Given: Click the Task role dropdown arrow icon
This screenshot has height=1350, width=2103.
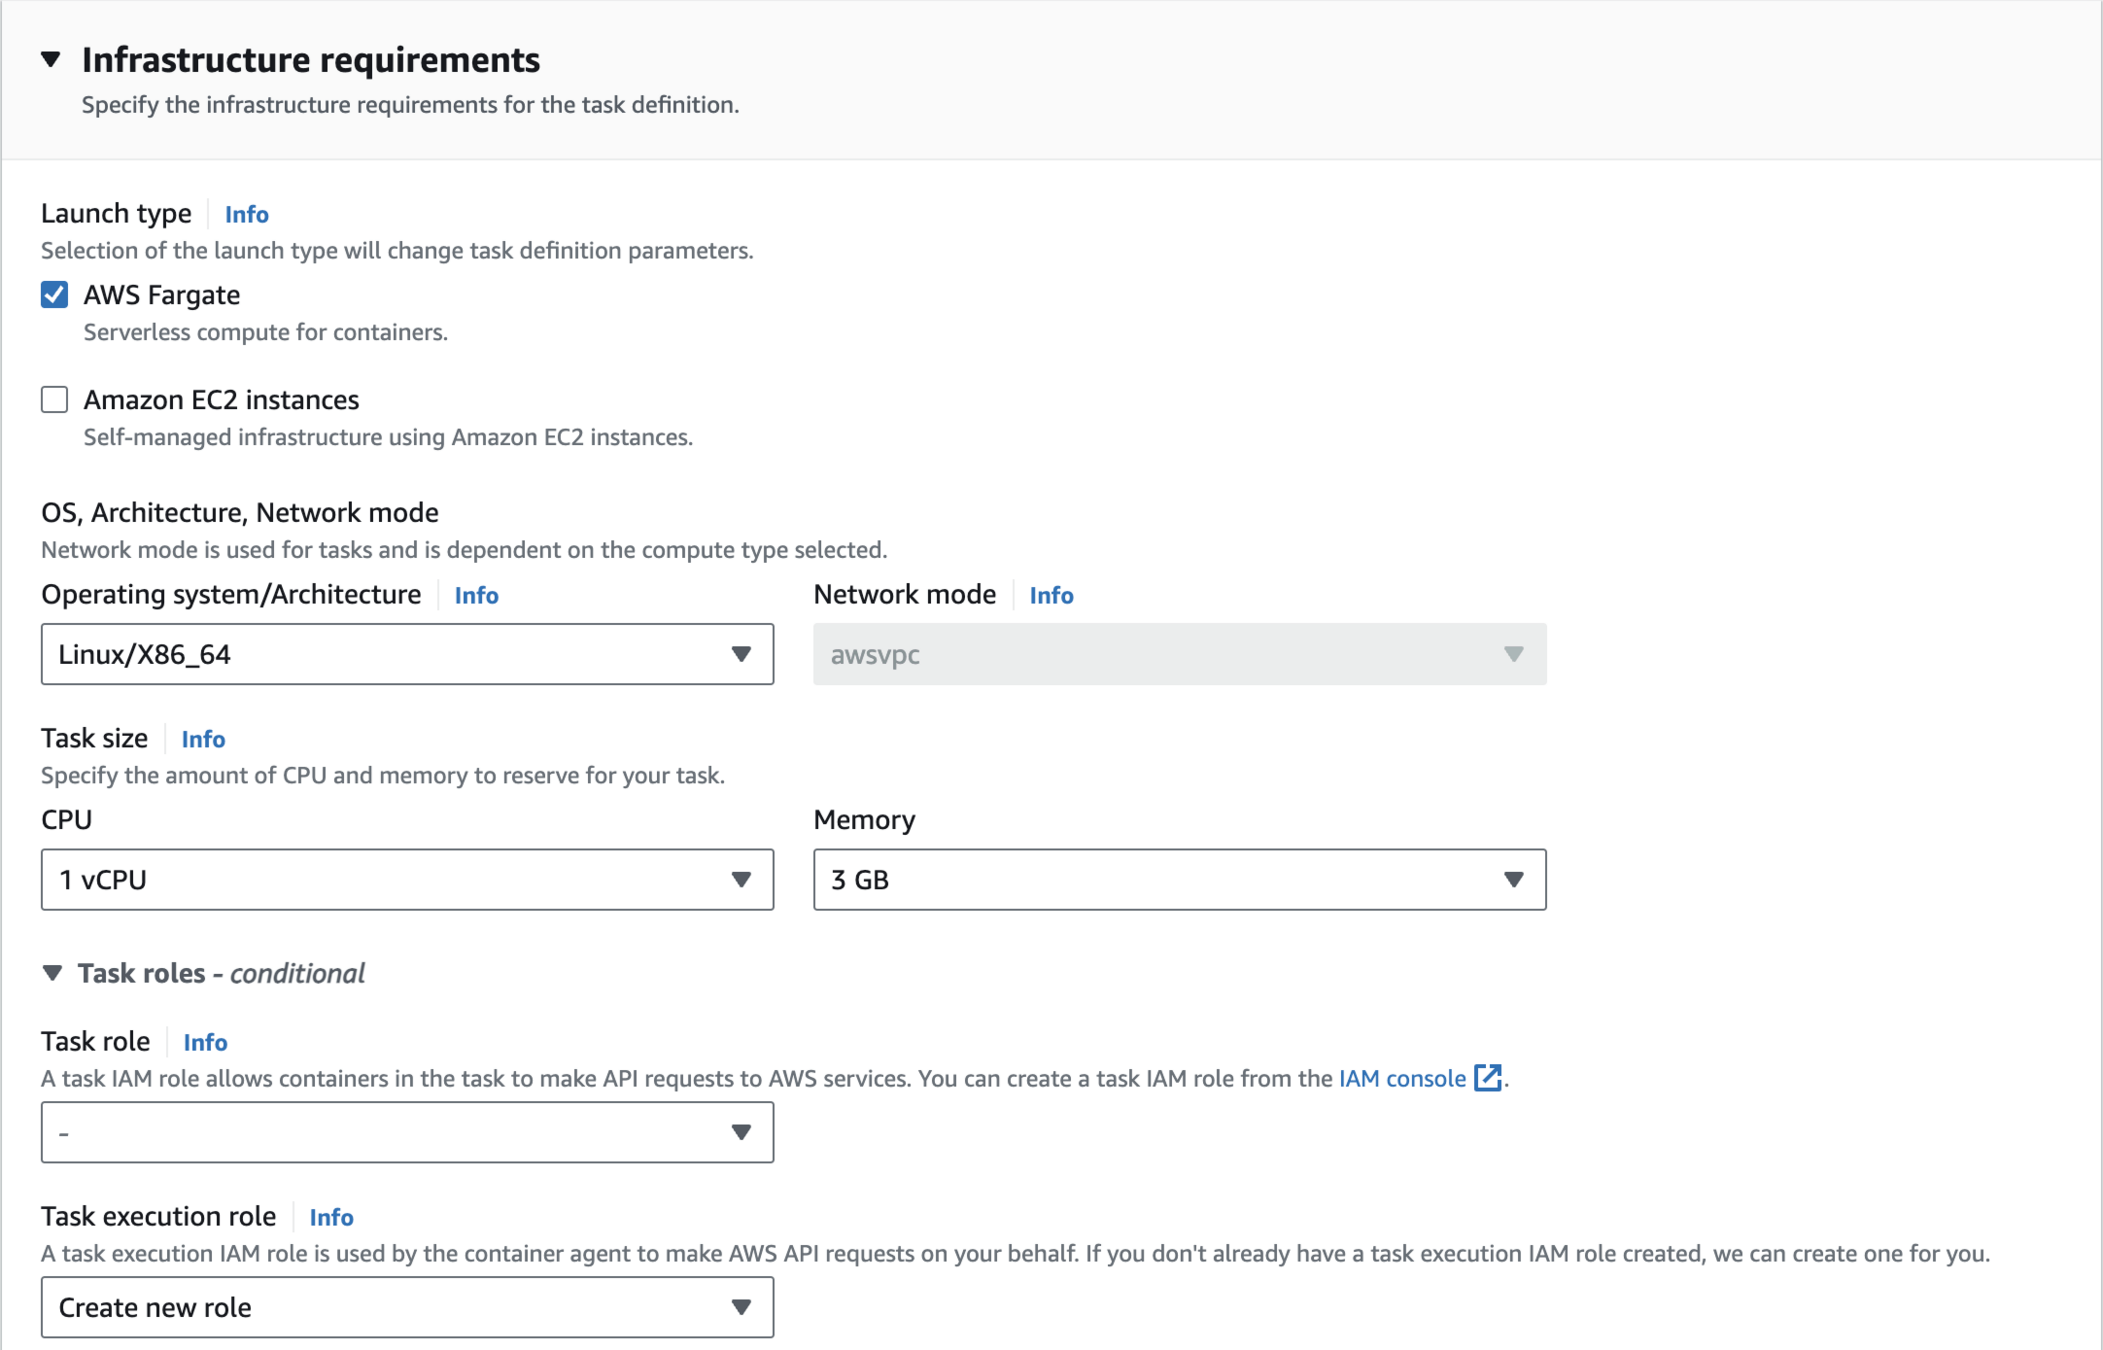Looking at the screenshot, I should 740,1132.
